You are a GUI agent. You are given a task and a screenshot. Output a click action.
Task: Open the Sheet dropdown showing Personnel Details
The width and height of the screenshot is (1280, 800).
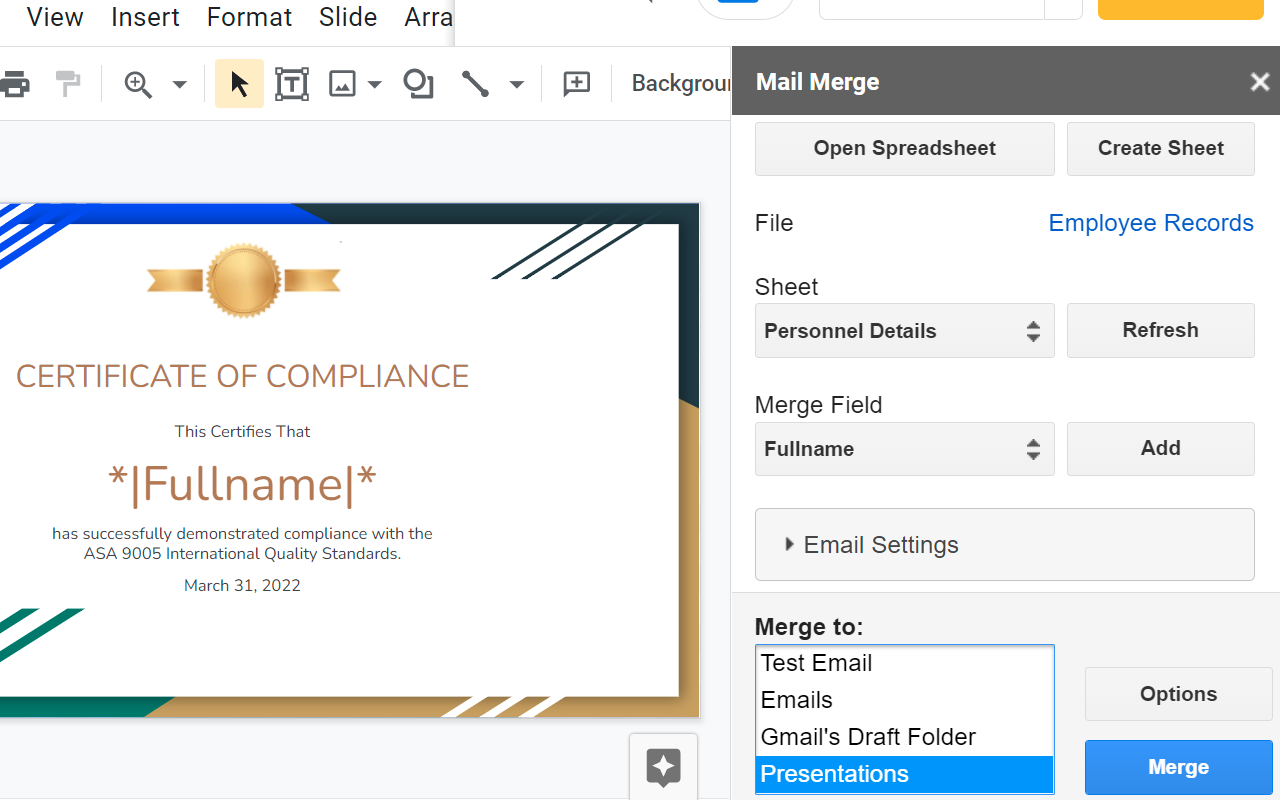click(904, 330)
